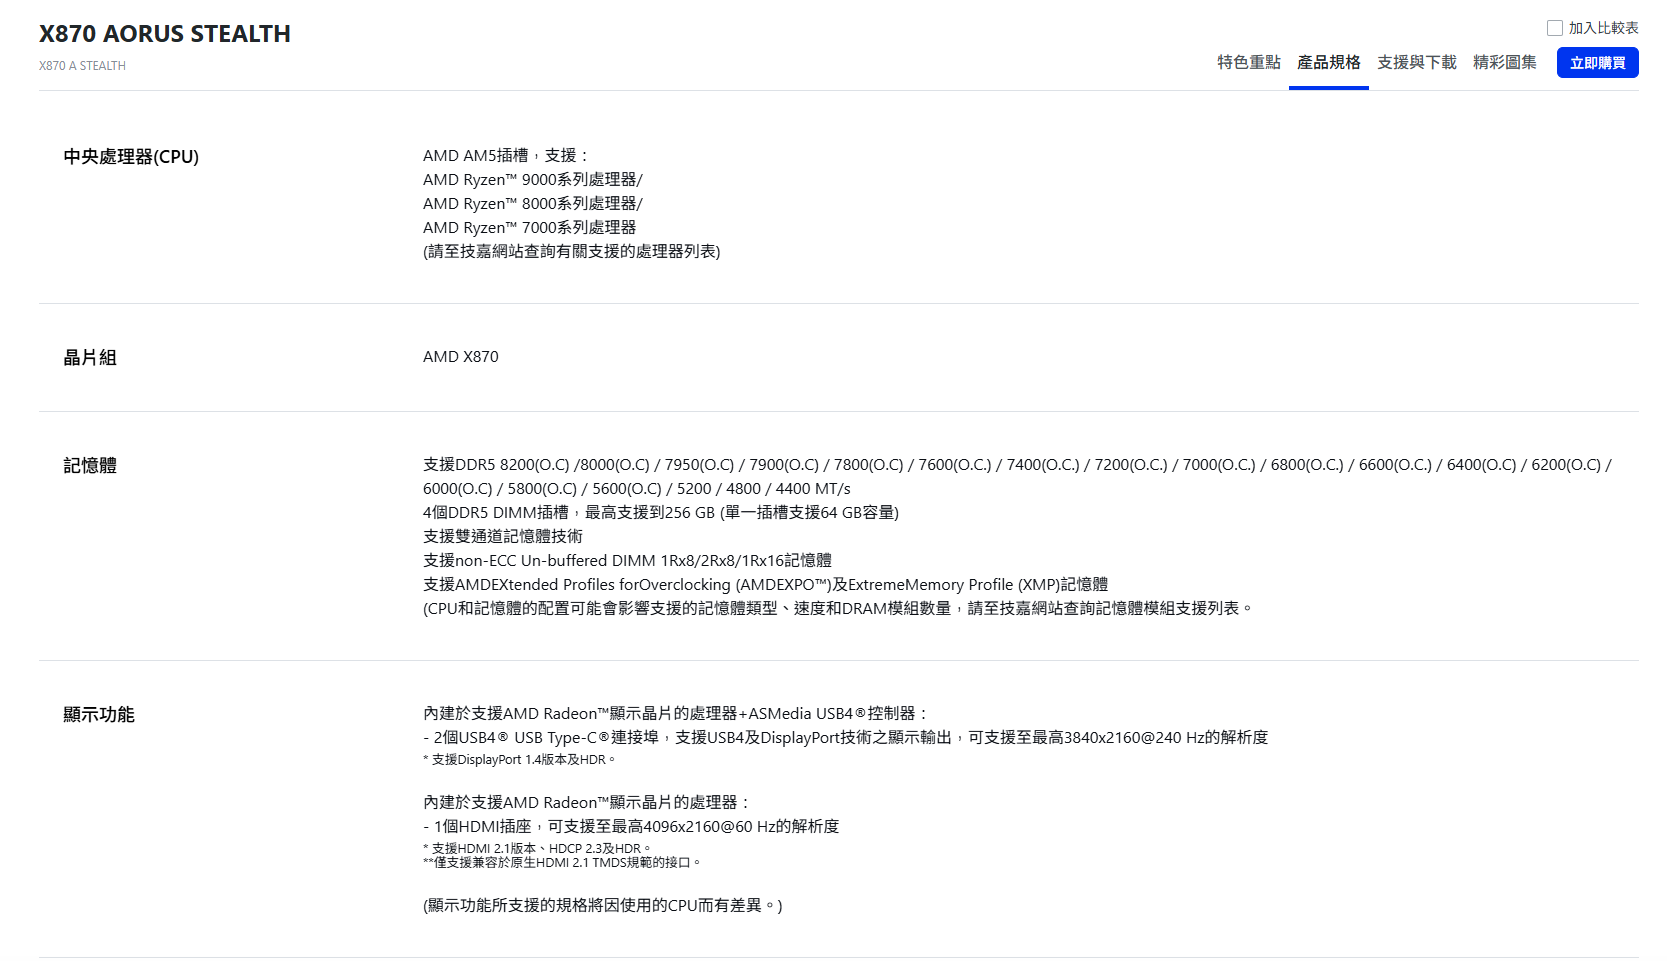Click the 晶片組 section heading
Viewport: 1667px width, 961px height.
(x=90, y=358)
